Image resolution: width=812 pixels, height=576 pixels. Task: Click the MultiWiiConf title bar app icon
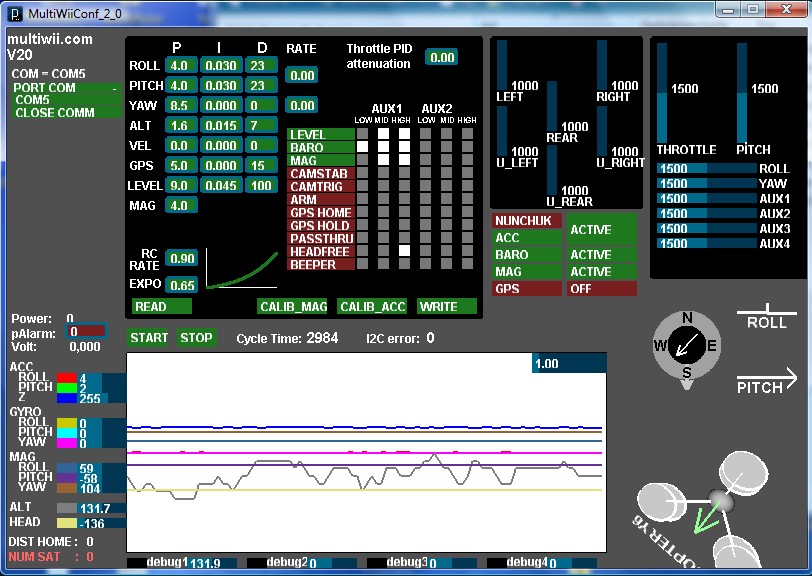(16, 13)
